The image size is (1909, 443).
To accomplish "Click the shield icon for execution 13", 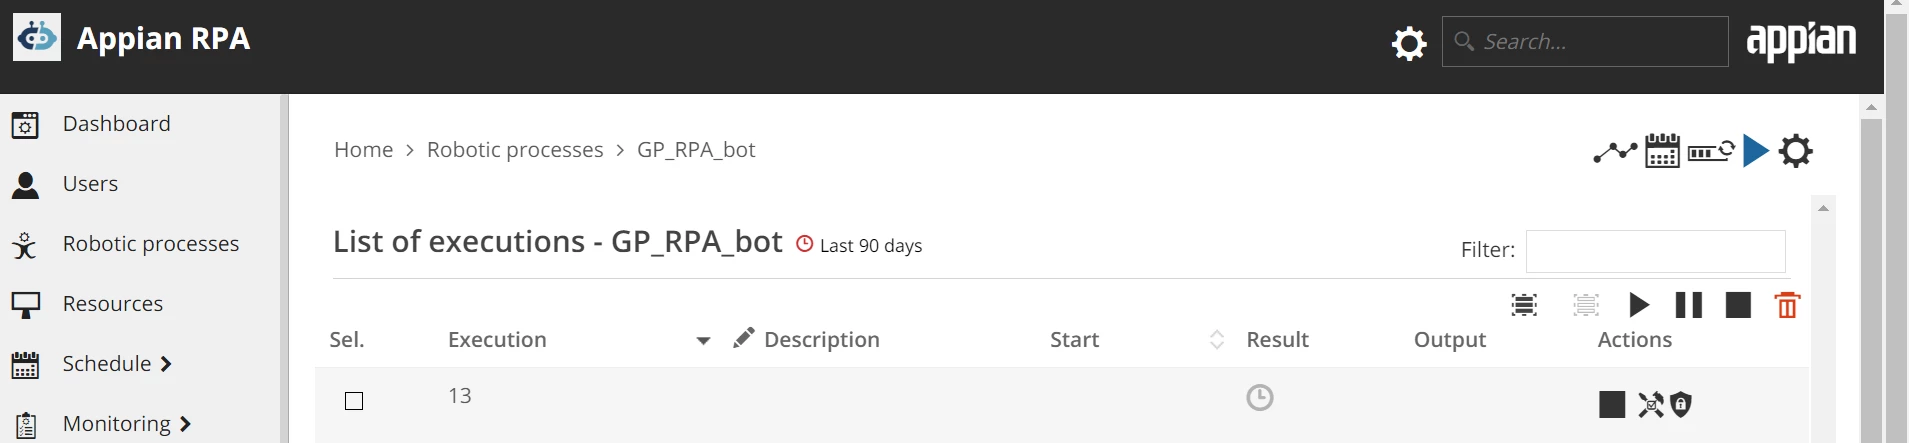I will pos(1681,404).
